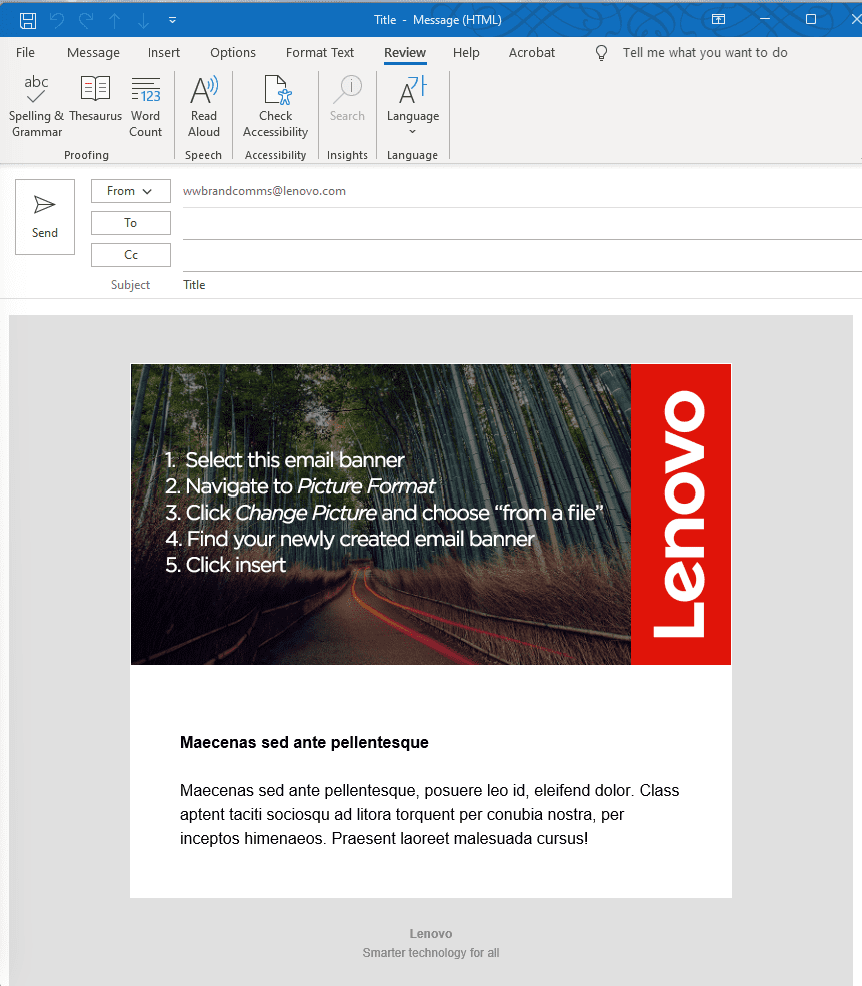Show the Word Count
Image resolution: width=862 pixels, height=986 pixels.
[145, 107]
